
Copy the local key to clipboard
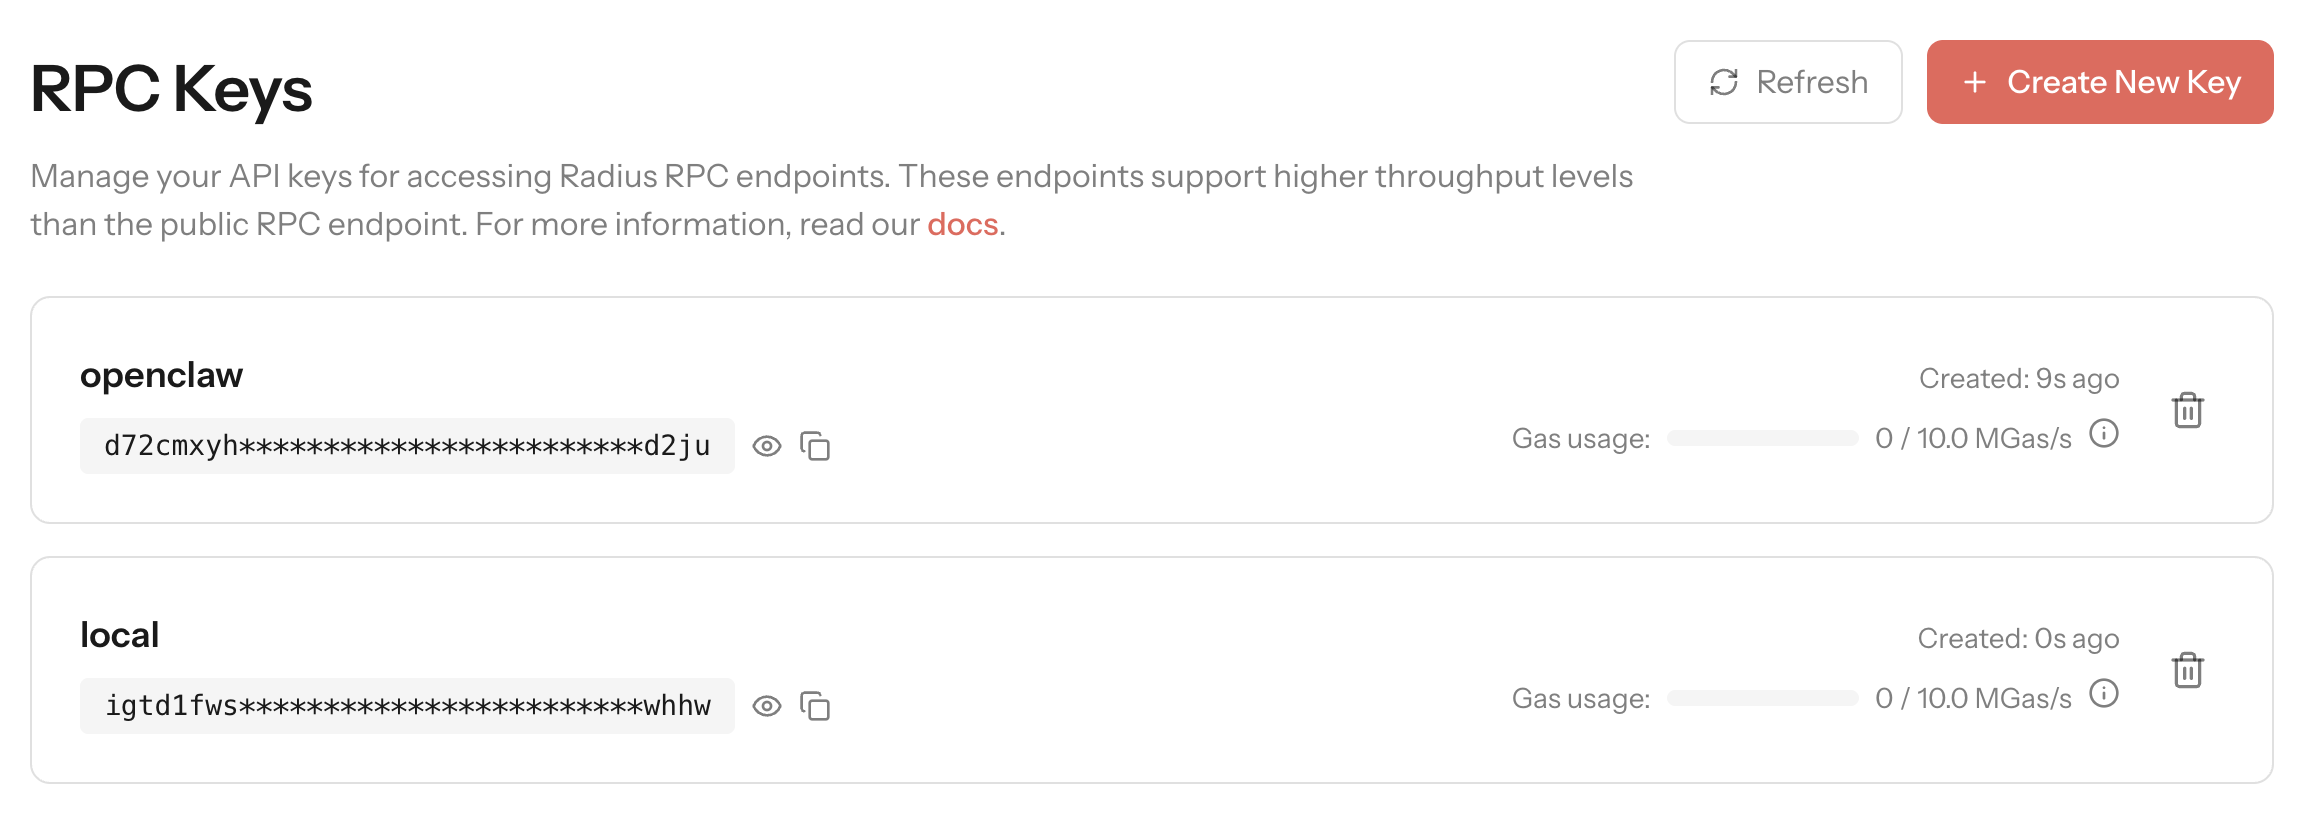[815, 706]
